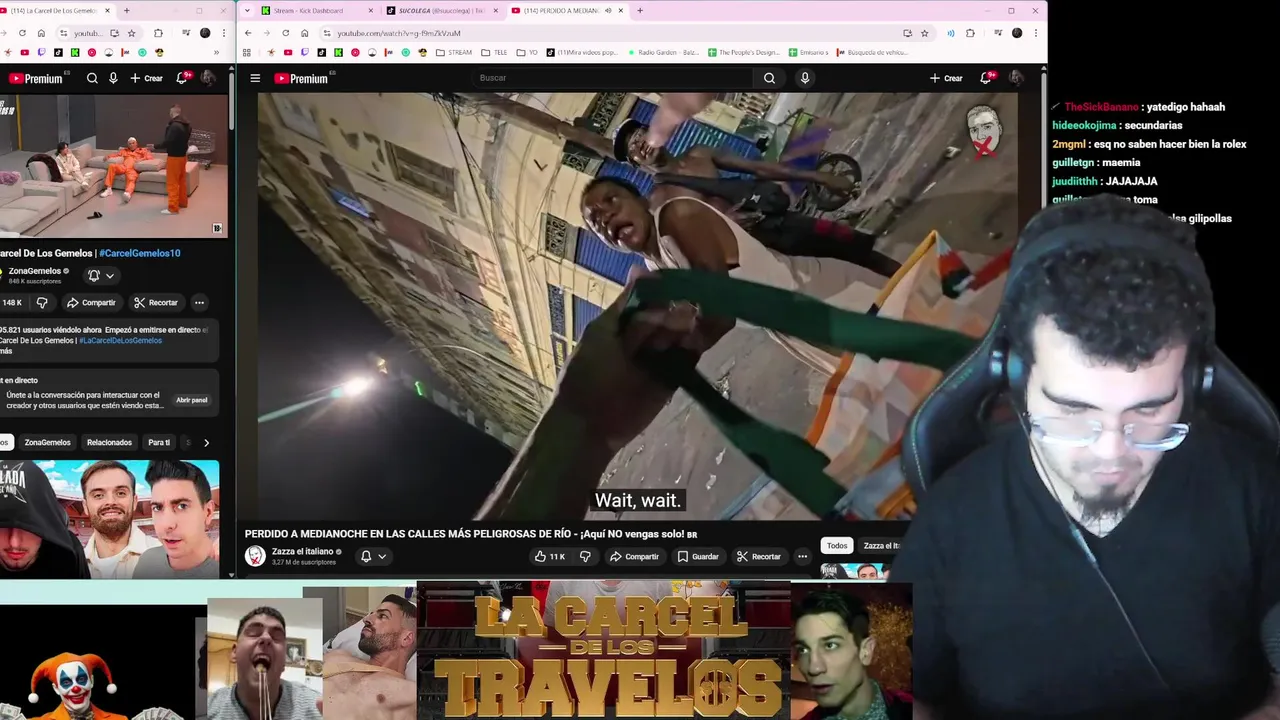Show more chips in left YouTube window
The width and height of the screenshot is (1280, 720).
pyautogui.click(x=206, y=442)
